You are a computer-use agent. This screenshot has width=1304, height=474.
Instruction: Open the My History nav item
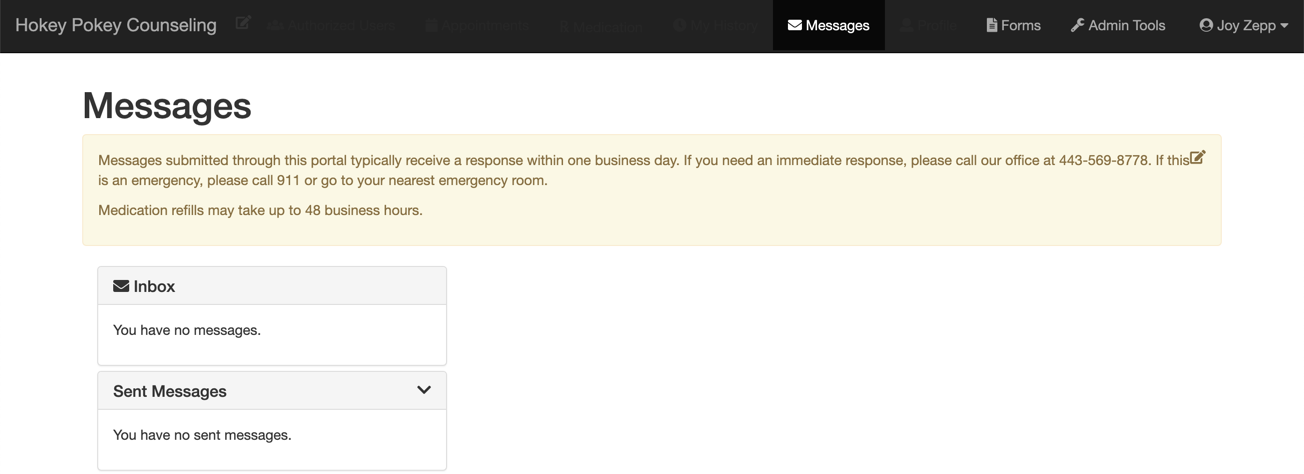click(716, 25)
